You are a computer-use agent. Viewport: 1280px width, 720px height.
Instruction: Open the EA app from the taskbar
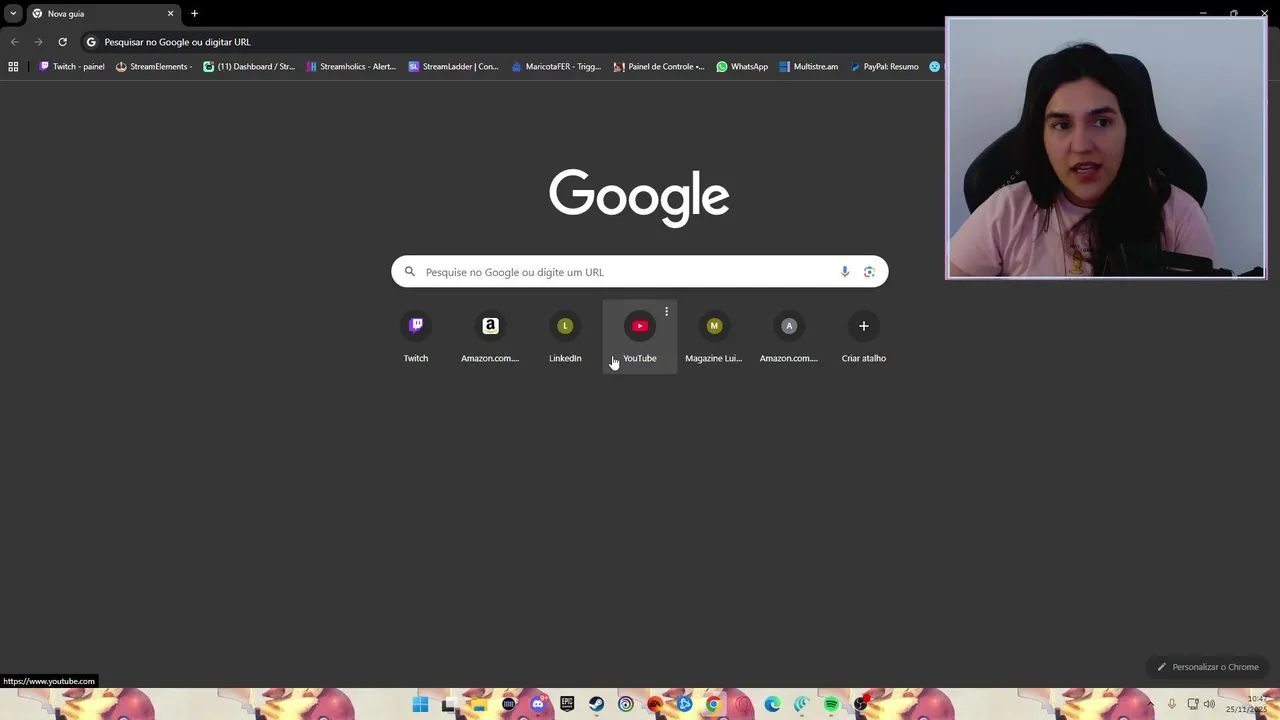click(x=655, y=704)
